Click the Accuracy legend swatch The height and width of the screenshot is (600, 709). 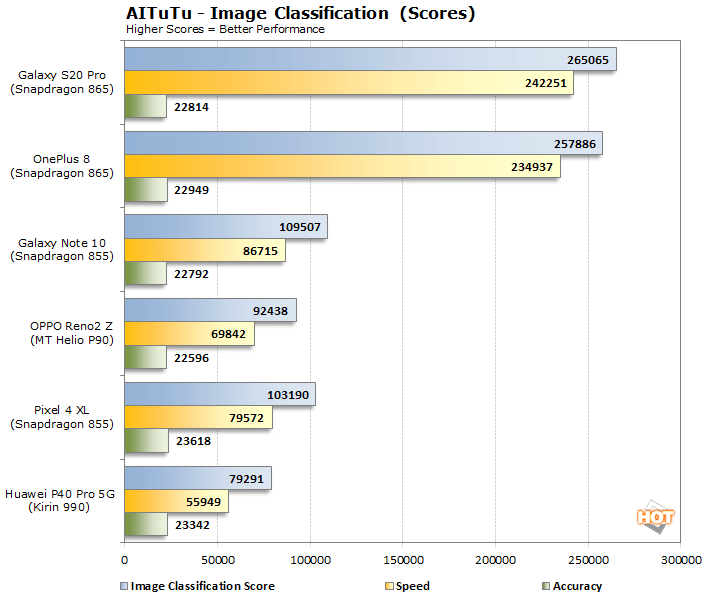coord(546,586)
